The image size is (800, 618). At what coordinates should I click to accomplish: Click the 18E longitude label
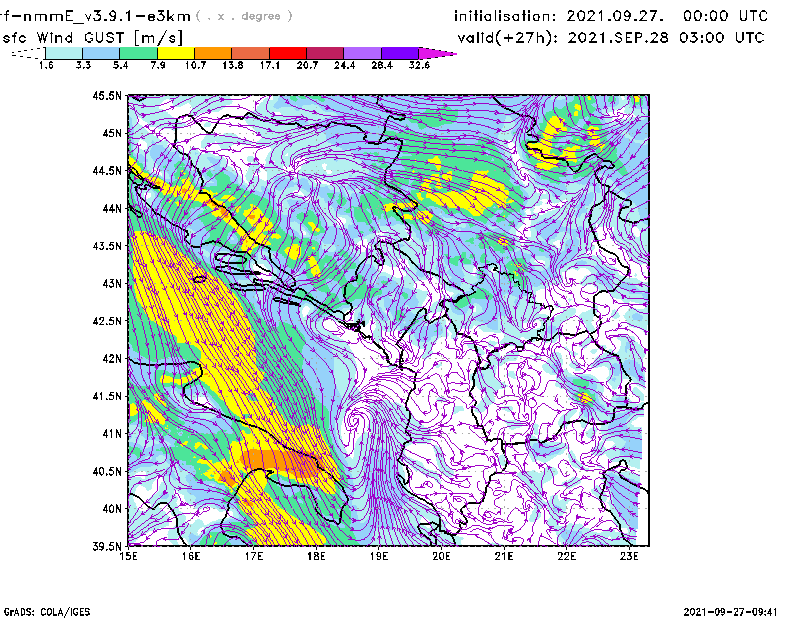pos(316,556)
